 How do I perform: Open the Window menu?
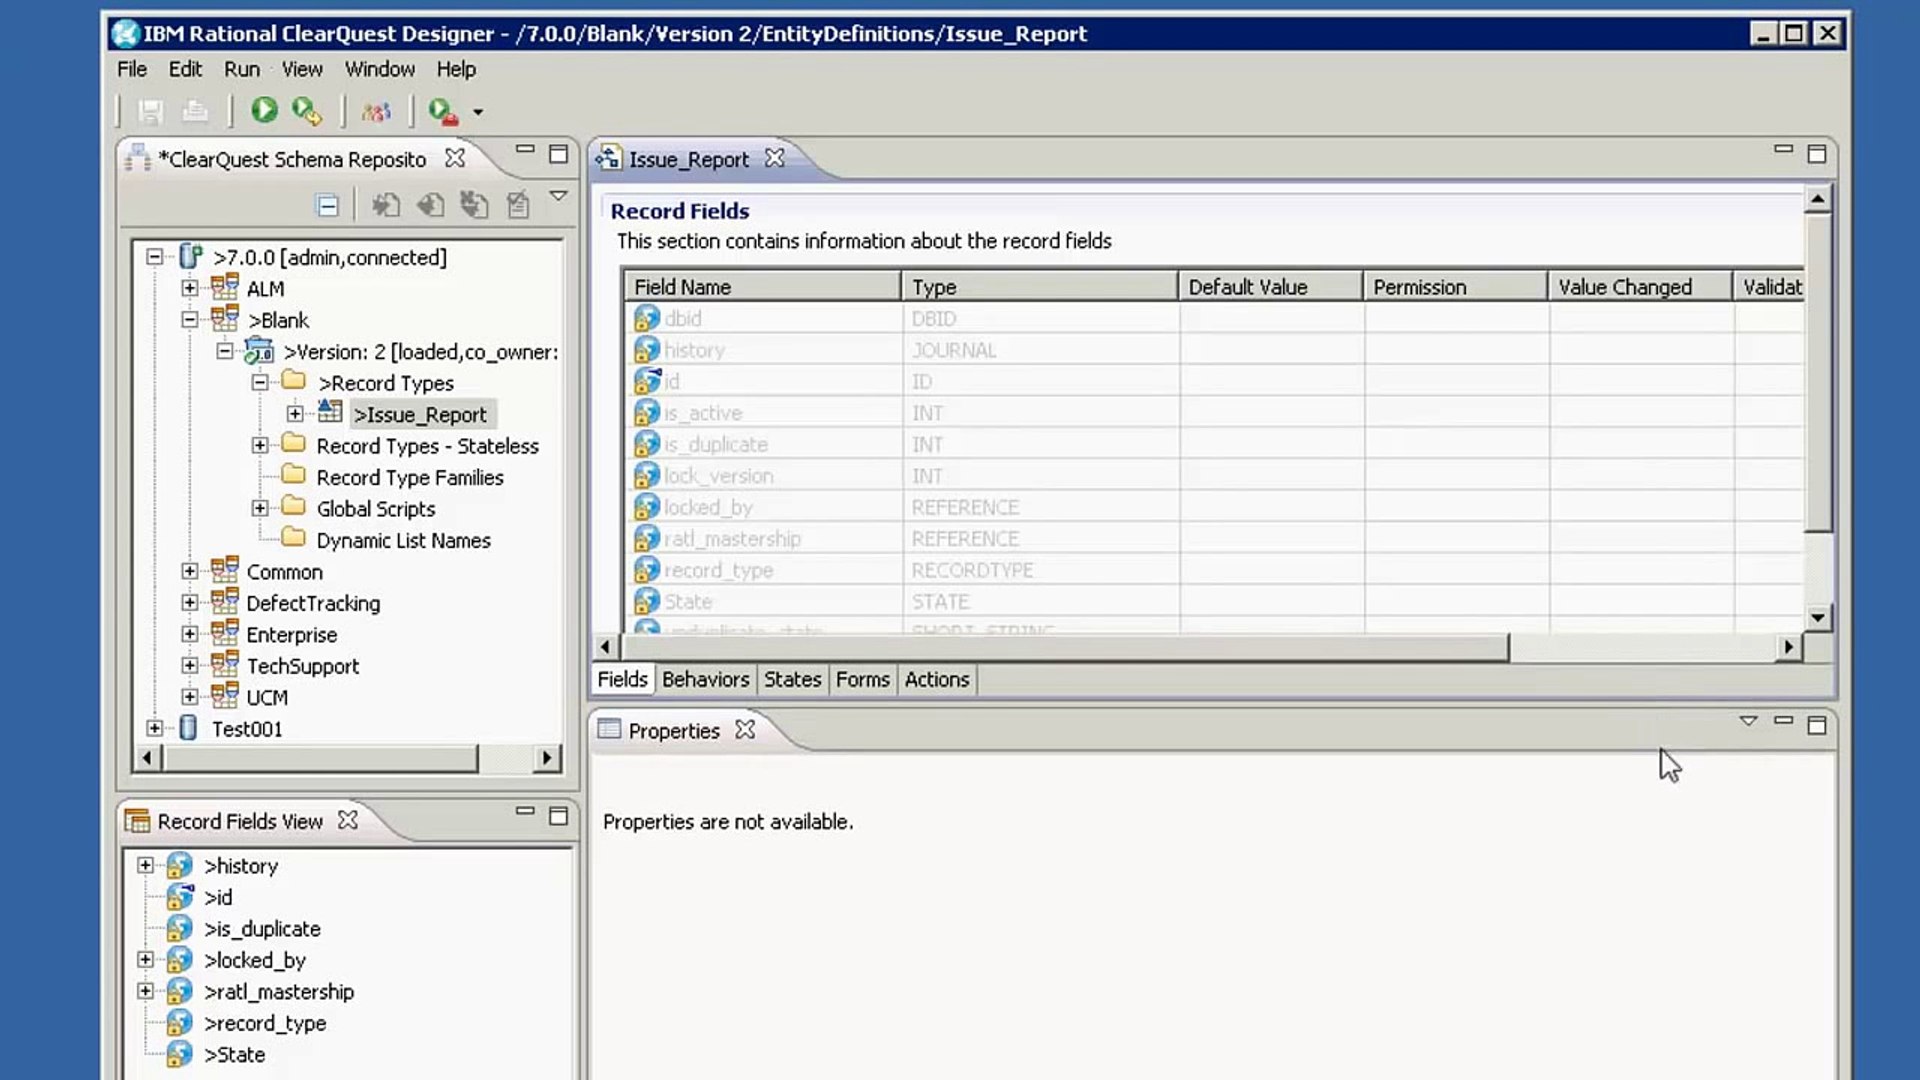click(x=379, y=69)
